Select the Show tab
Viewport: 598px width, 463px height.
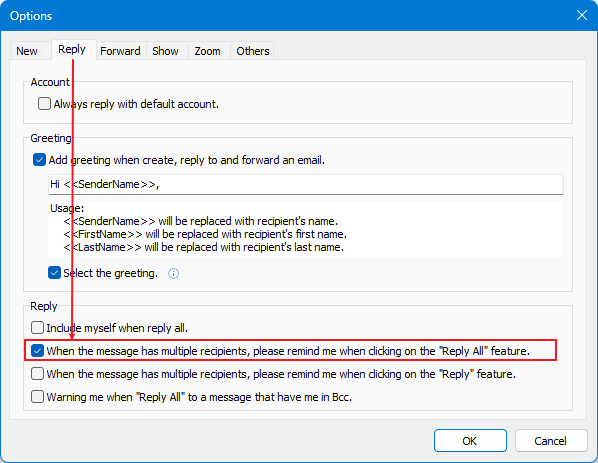click(x=165, y=51)
